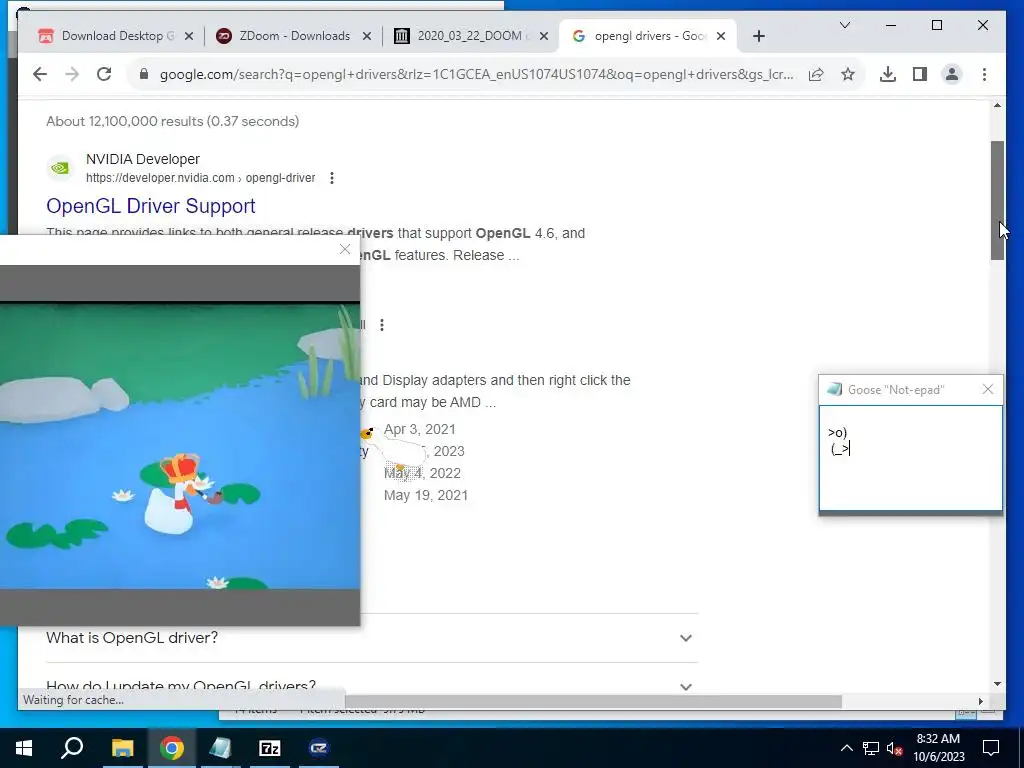Viewport: 1024px width, 768px height.
Task: Click the crowned goose picture in the meme window
Action: coord(180,446)
